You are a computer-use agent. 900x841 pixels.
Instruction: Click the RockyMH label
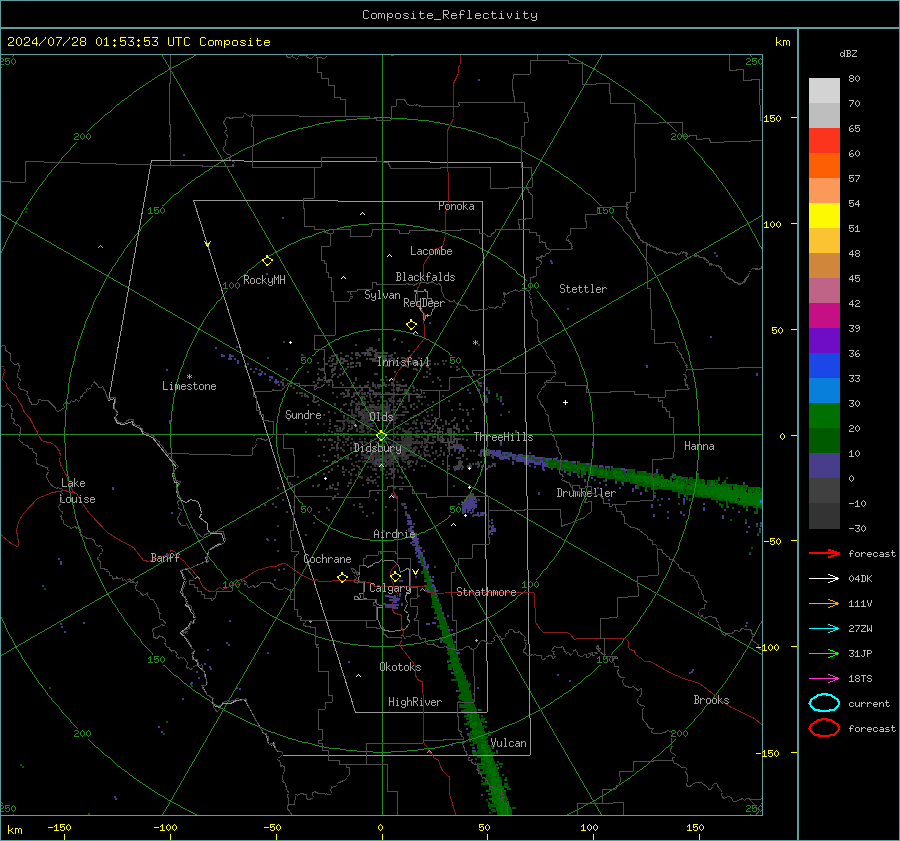pos(264,280)
